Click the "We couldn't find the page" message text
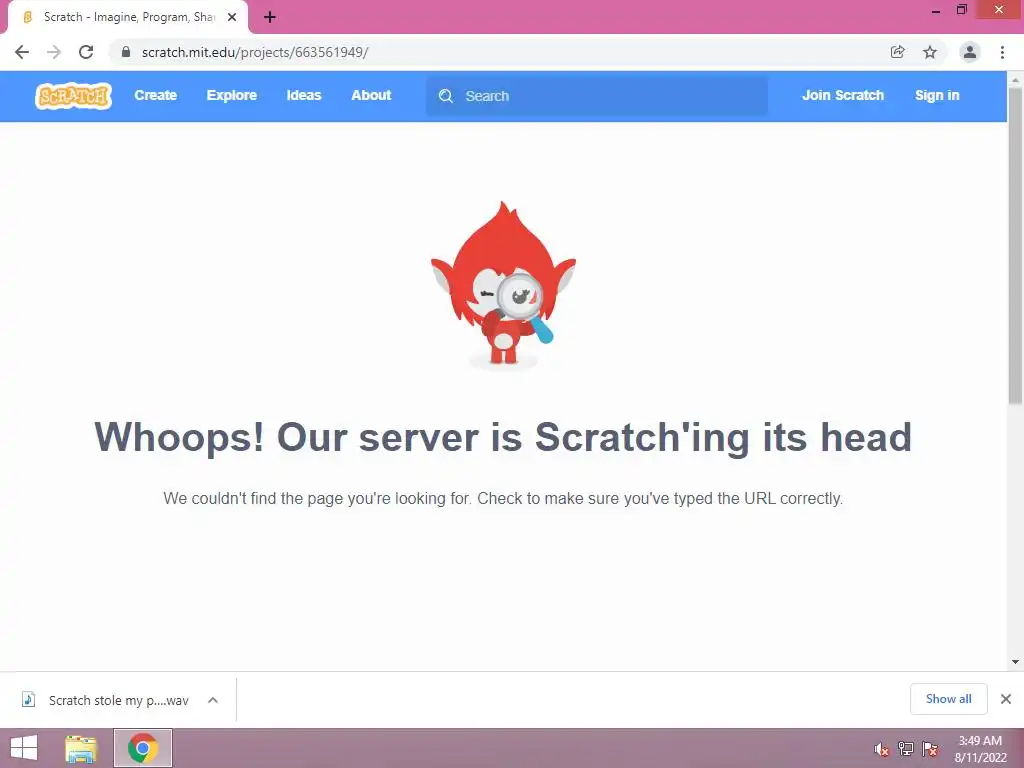1024x768 pixels. coord(503,498)
